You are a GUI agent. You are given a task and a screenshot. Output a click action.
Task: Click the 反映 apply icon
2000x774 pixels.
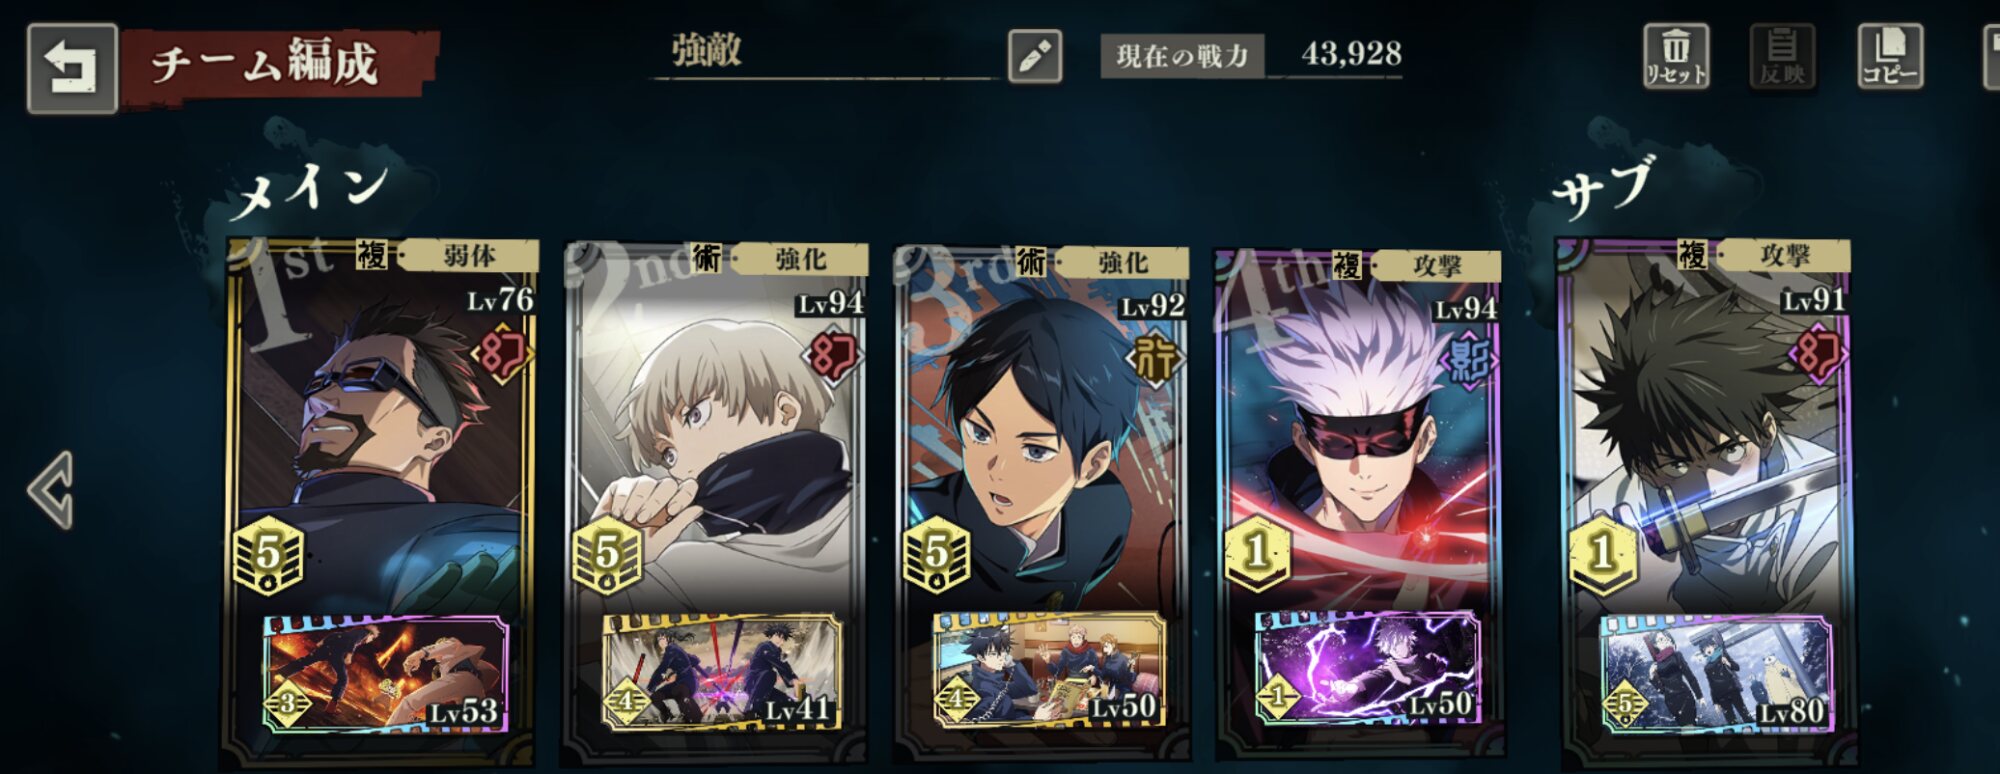click(1782, 56)
